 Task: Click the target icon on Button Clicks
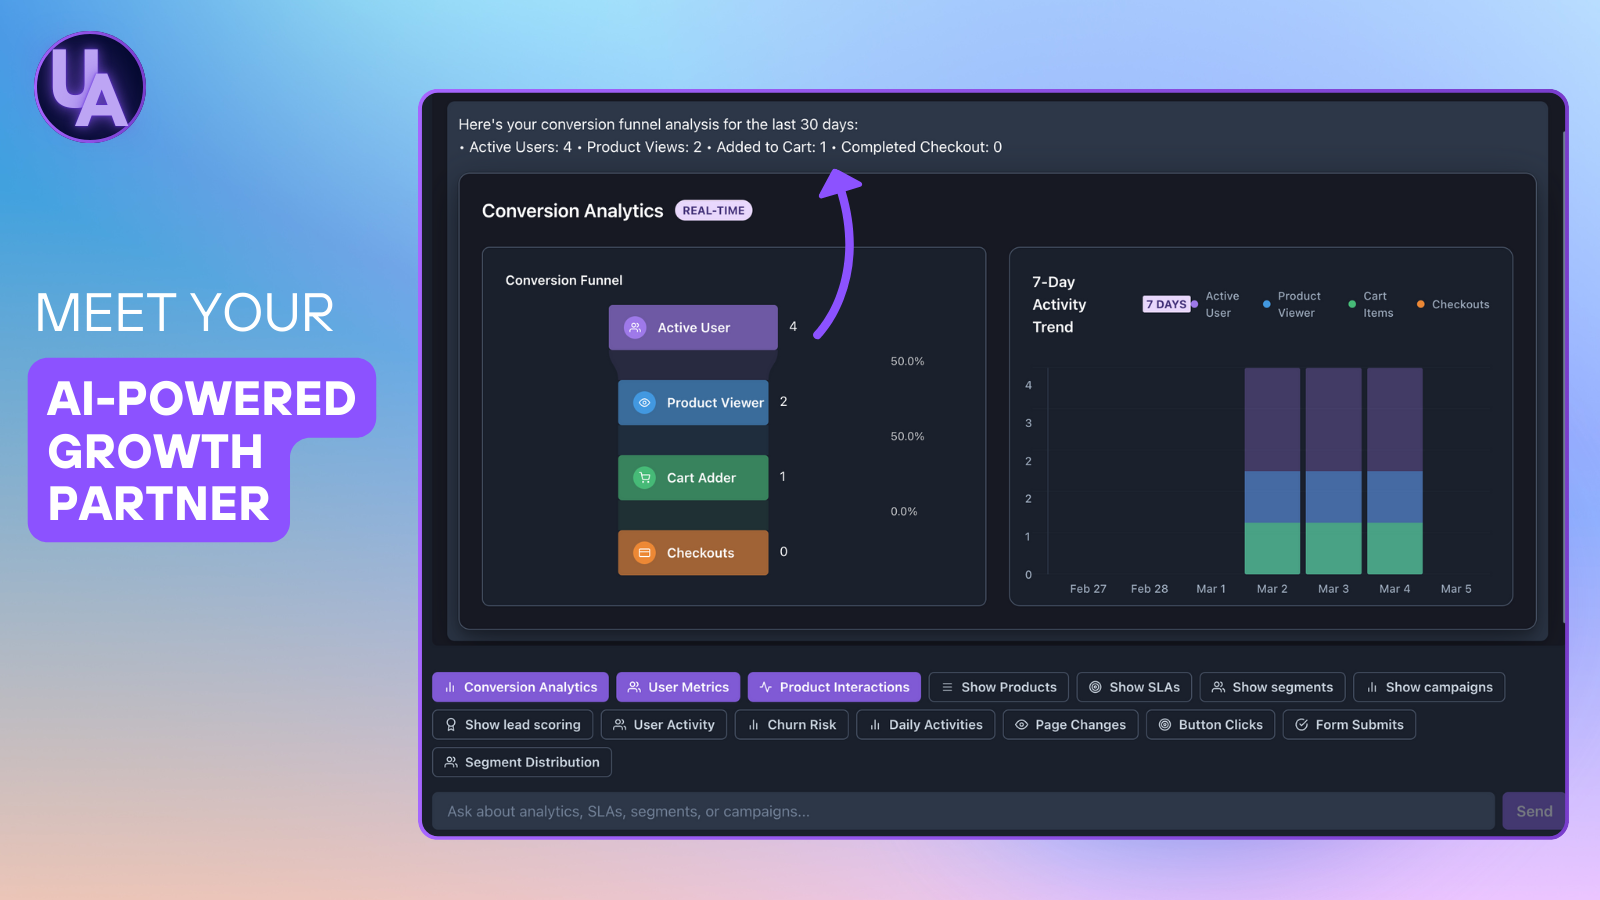tap(1165, 724)
